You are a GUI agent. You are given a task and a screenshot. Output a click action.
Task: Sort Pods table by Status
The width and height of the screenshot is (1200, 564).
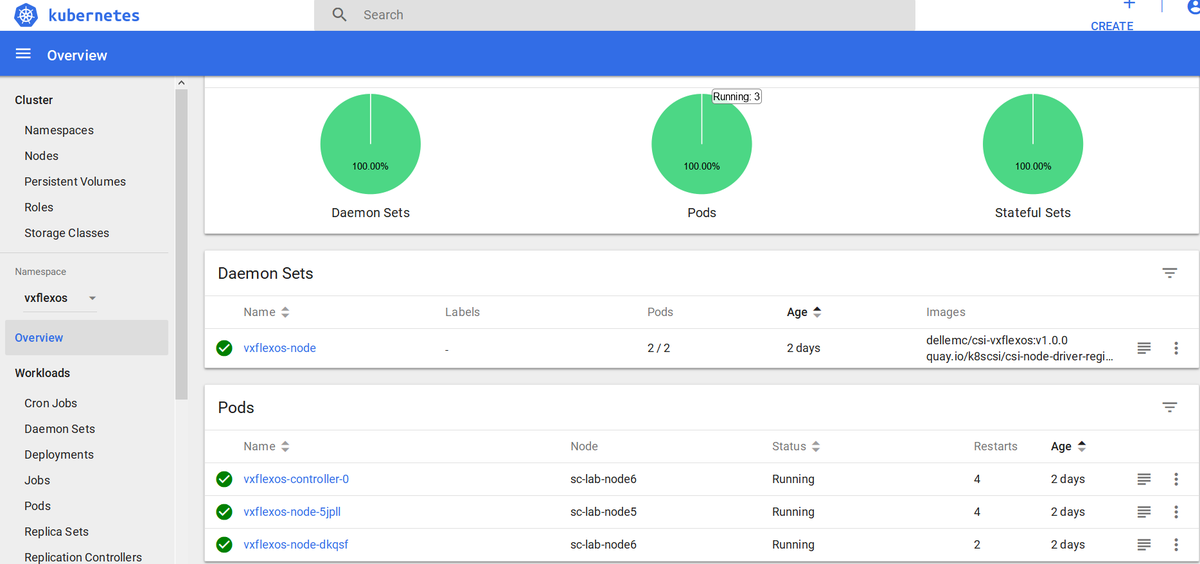[796, 446]
